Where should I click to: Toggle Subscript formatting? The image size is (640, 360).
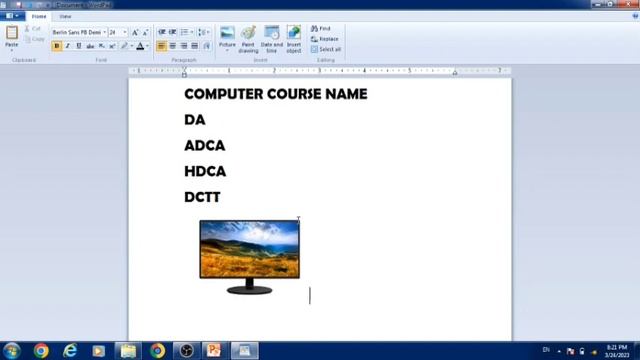[102, 46]
